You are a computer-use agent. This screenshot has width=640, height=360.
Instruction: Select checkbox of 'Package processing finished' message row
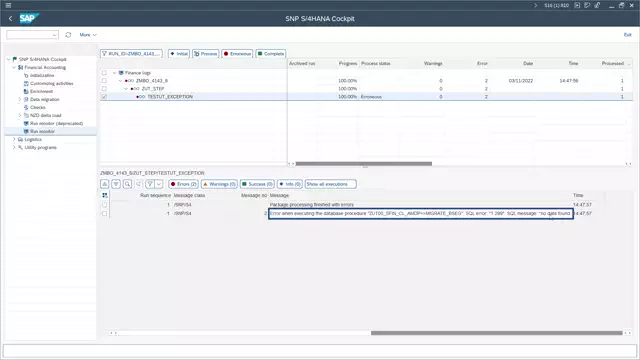104,204
